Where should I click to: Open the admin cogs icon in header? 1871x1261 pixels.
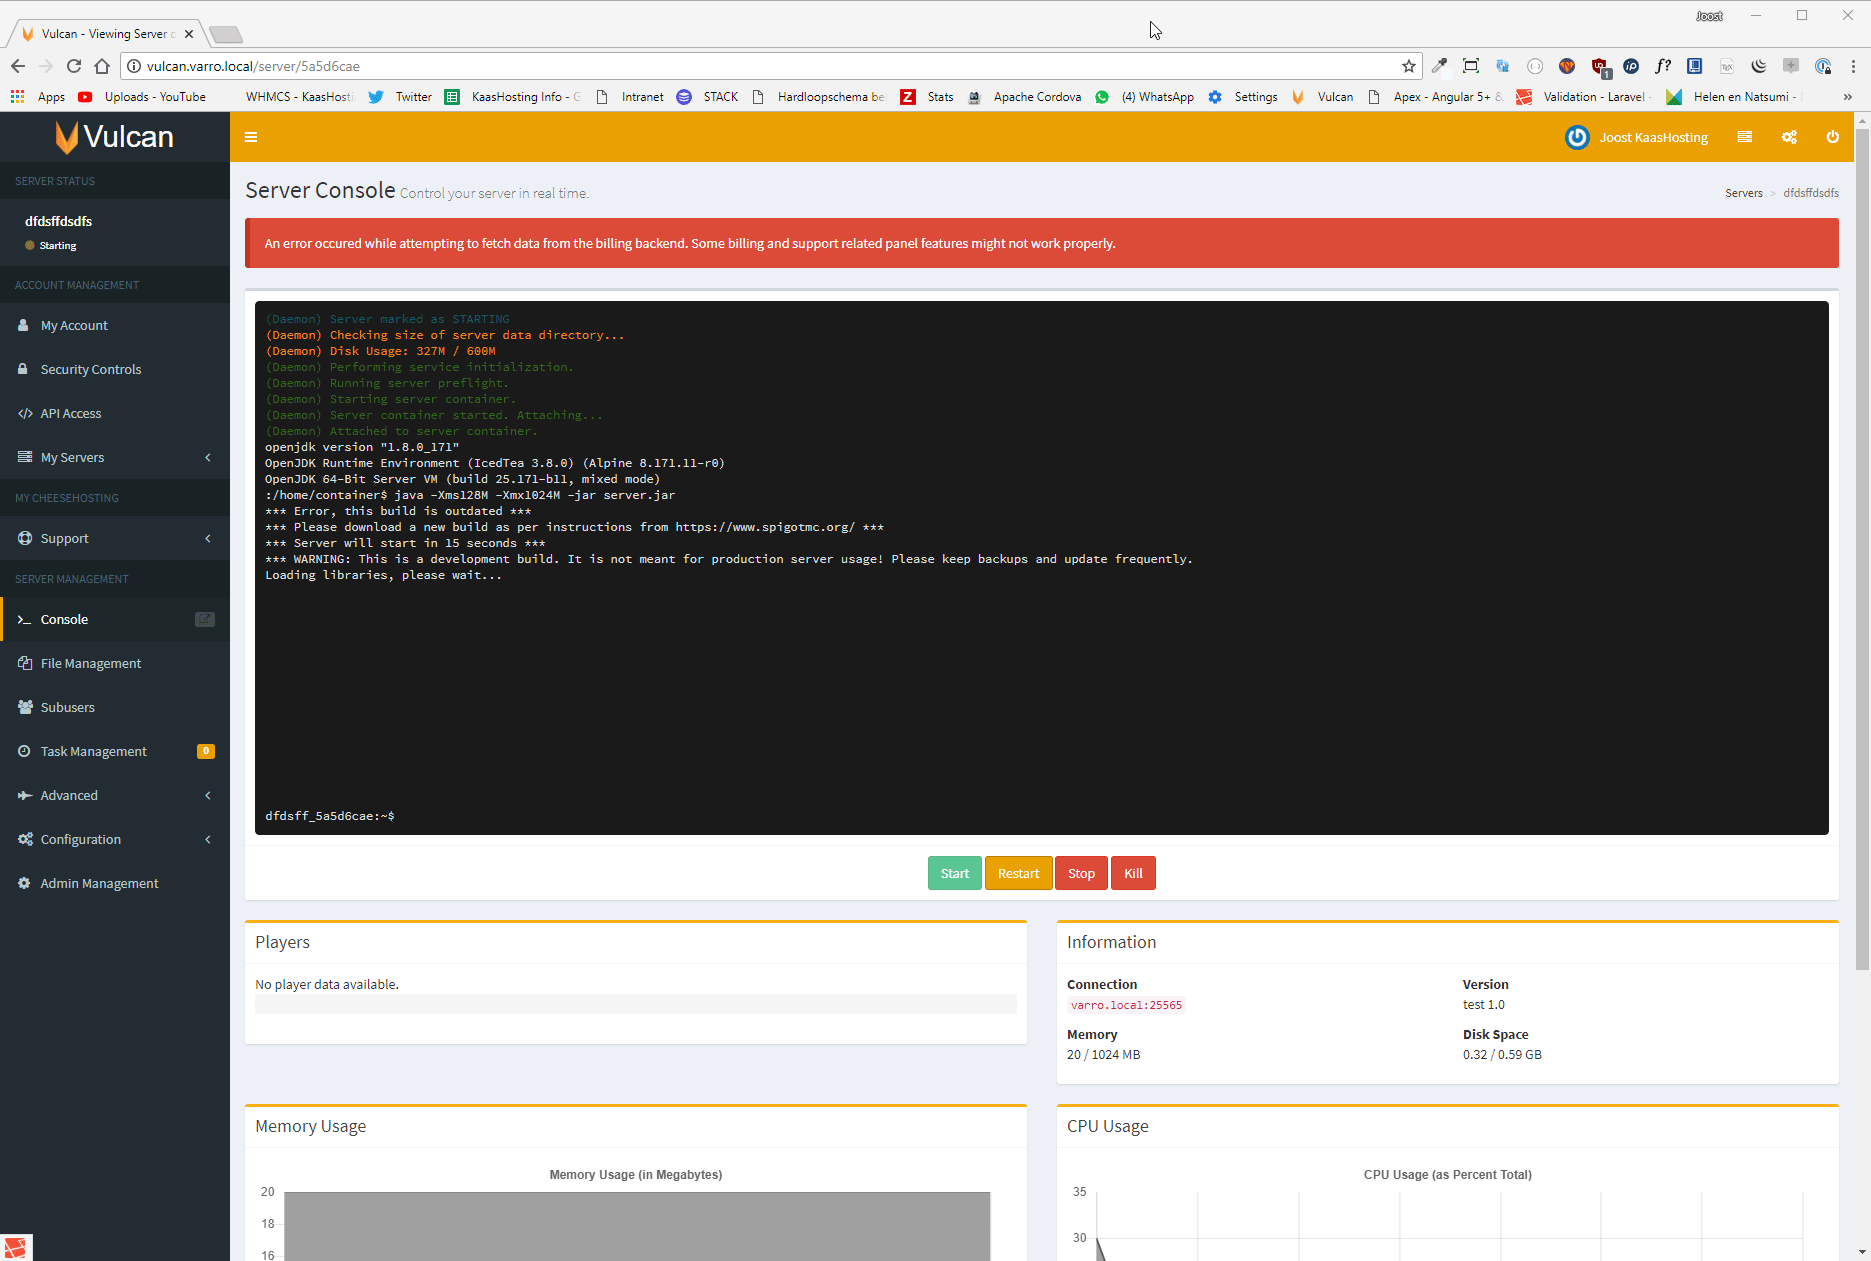pos(1789,137)
